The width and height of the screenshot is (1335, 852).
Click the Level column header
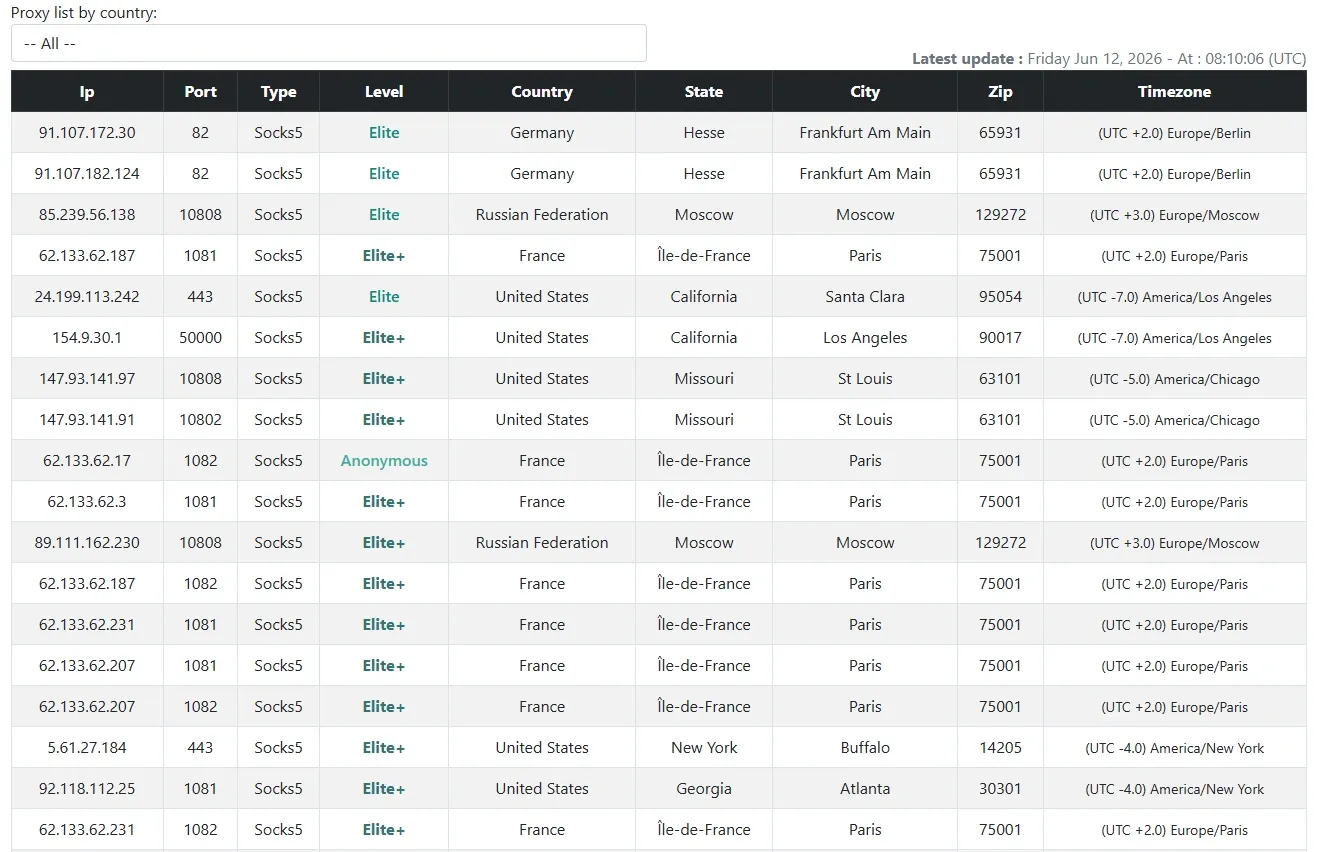[x=384, y=91]
